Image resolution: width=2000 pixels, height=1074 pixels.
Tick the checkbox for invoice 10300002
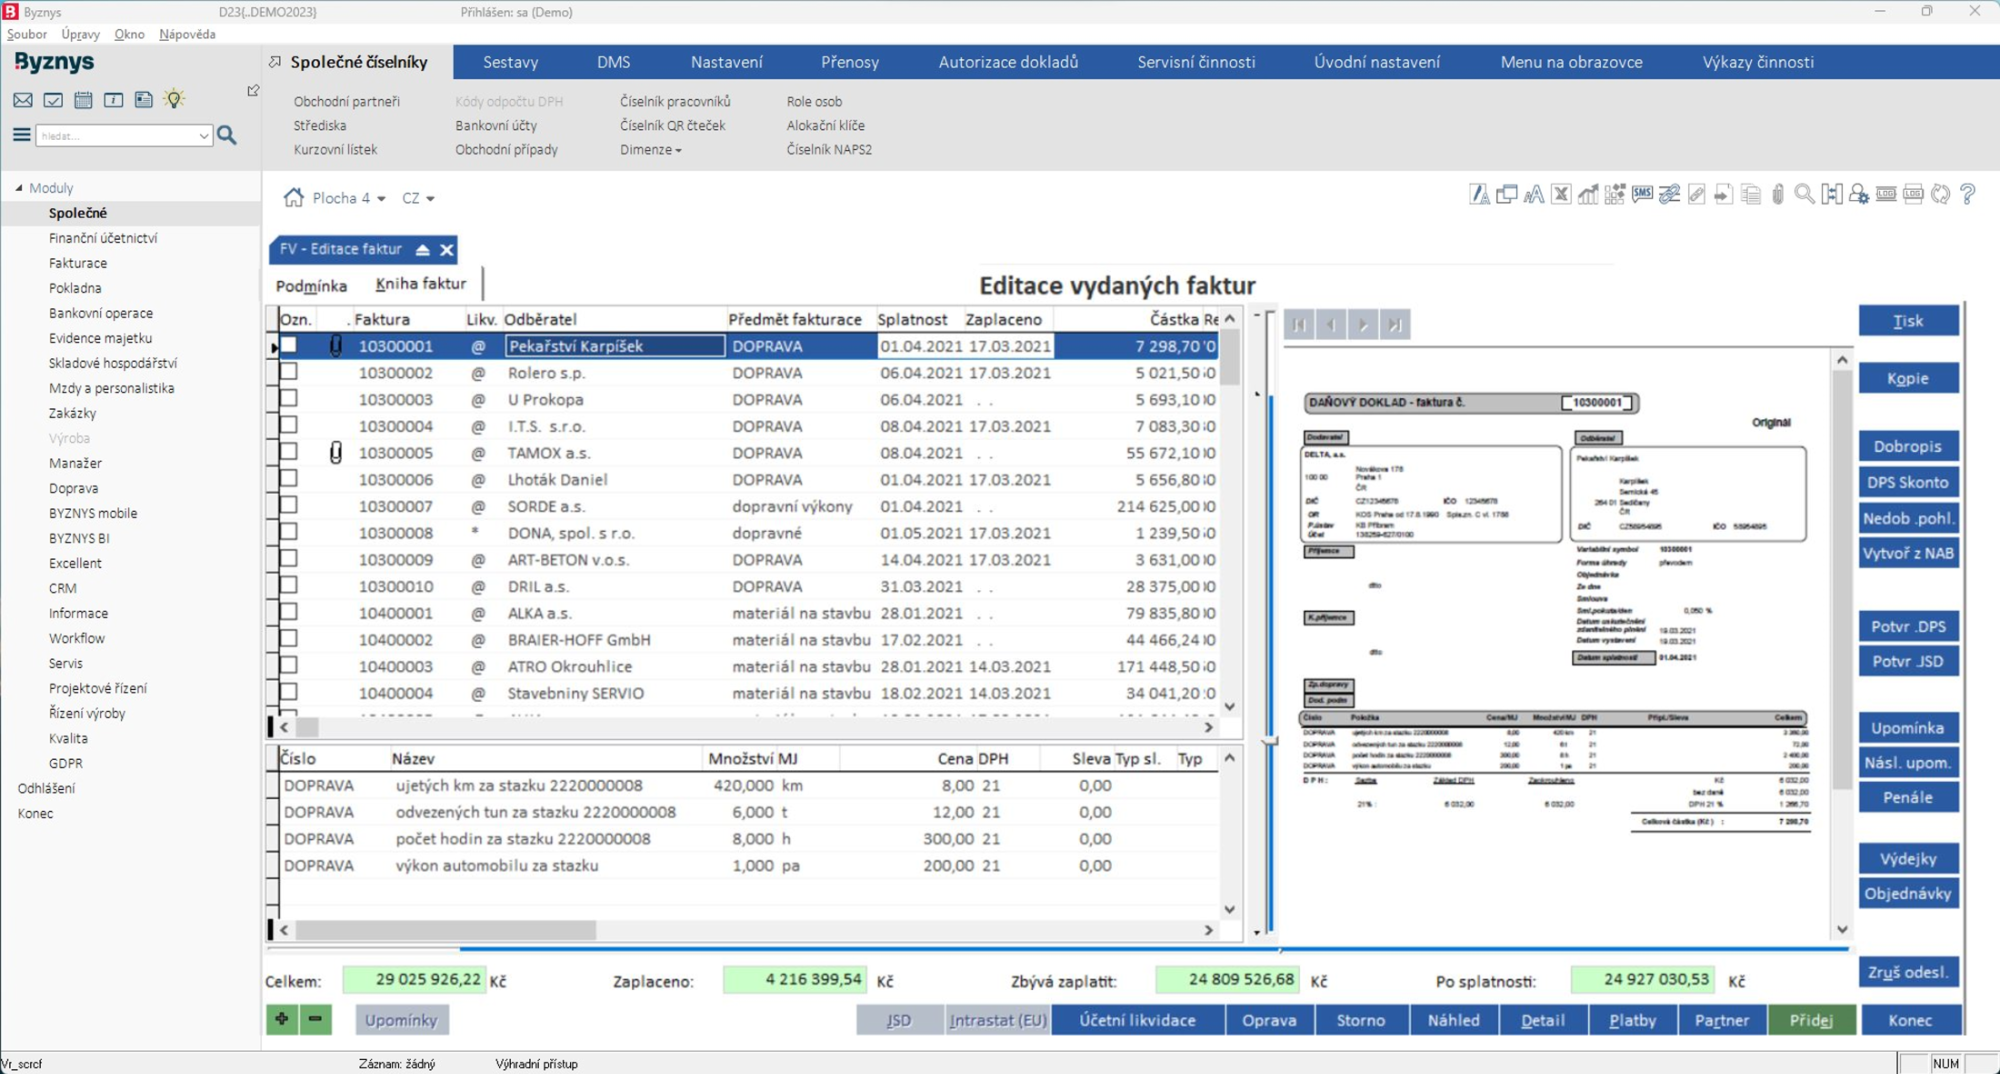289,372
